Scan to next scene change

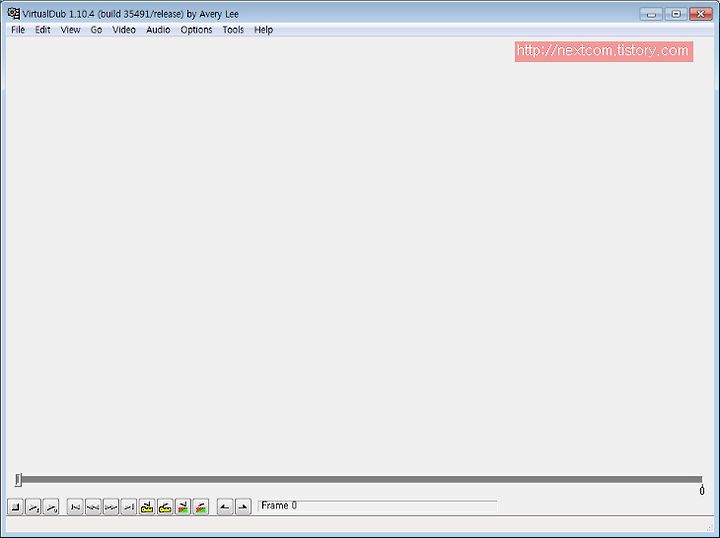coord(201,507)
